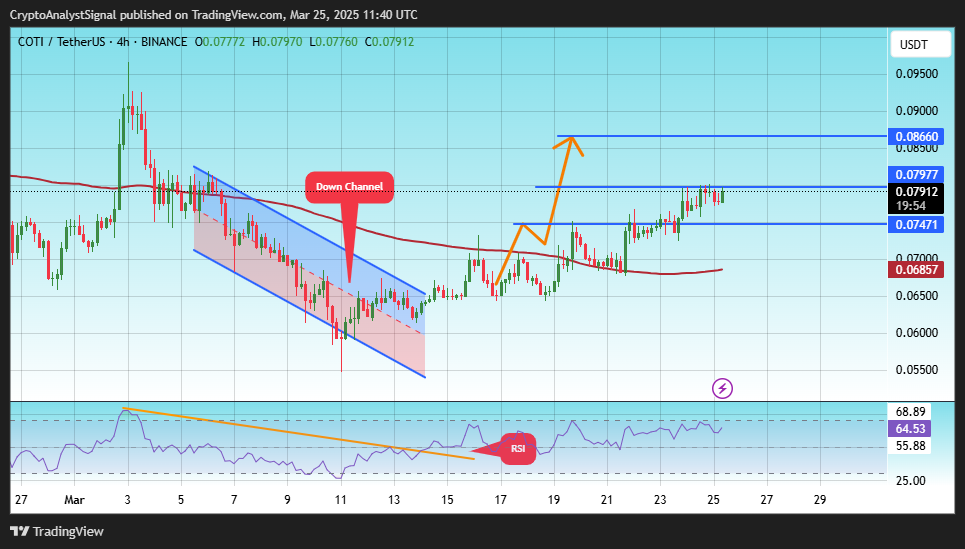Click the 0.07977 blue price label
The height and width of the screenshot is (549, 965).
(916, 175)
